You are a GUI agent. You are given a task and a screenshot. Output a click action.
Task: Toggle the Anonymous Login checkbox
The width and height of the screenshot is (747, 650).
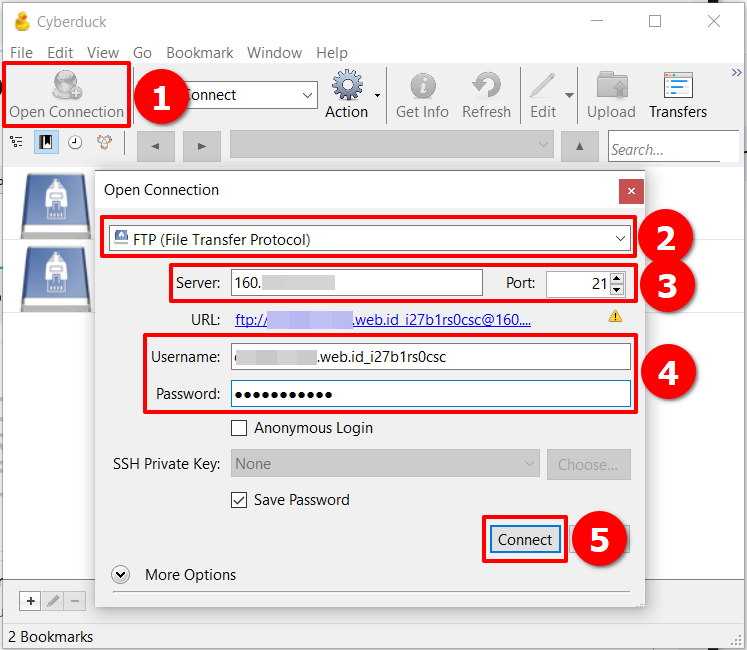click(x=239, y=428)
